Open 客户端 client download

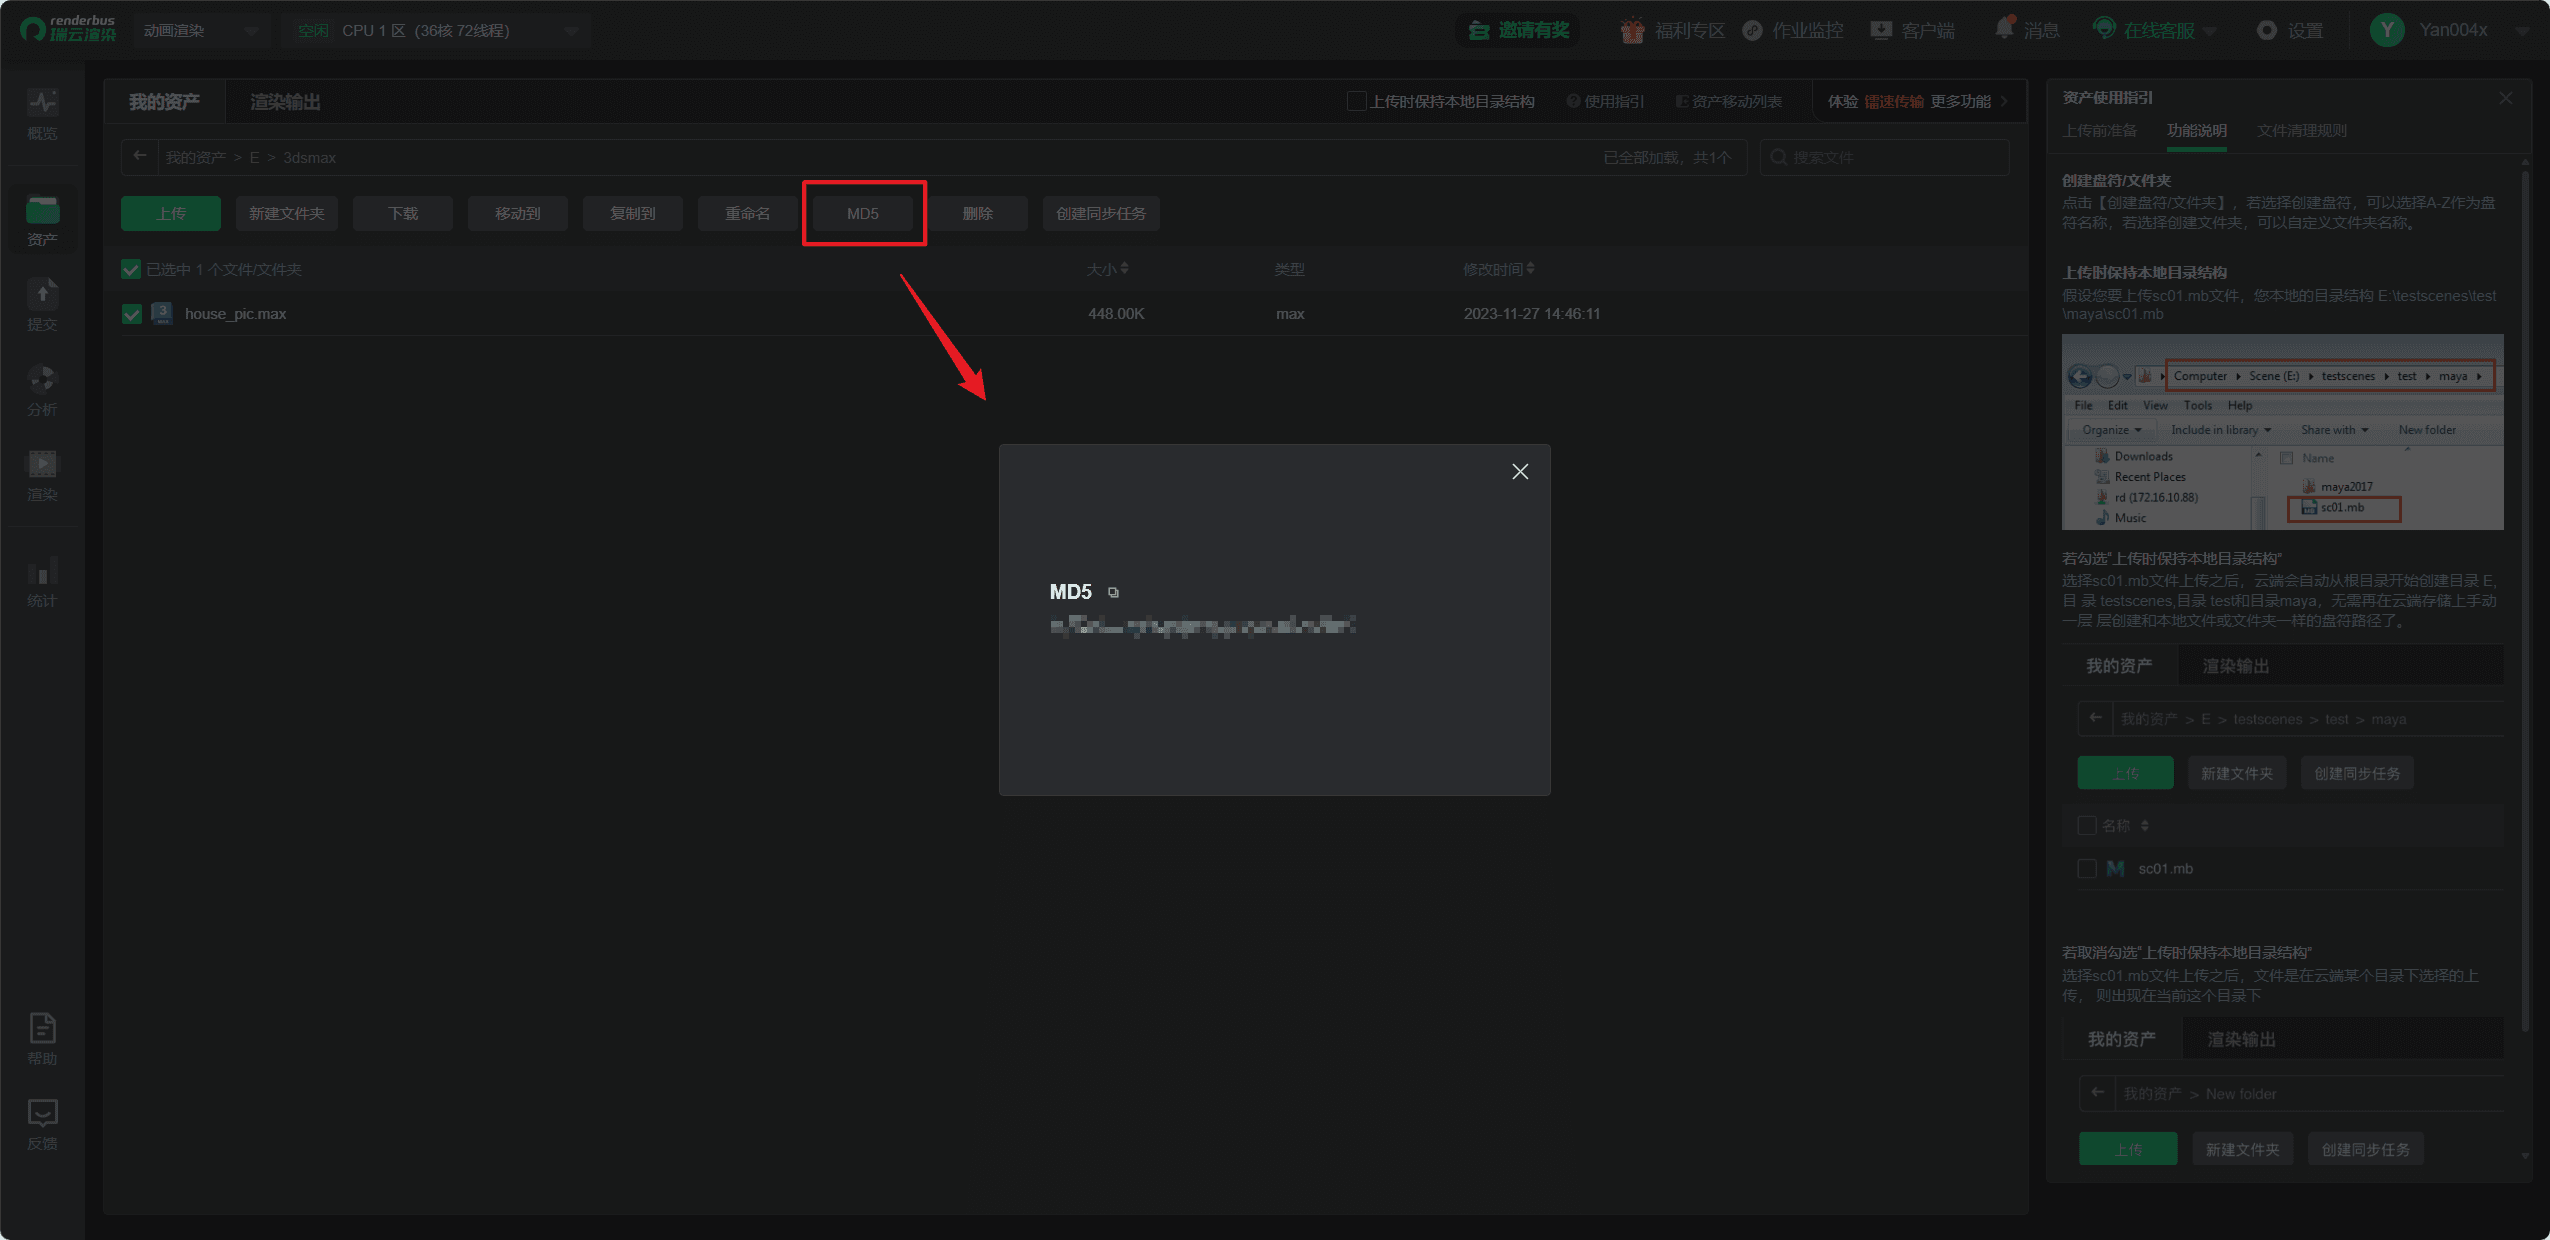[1912, 30]
